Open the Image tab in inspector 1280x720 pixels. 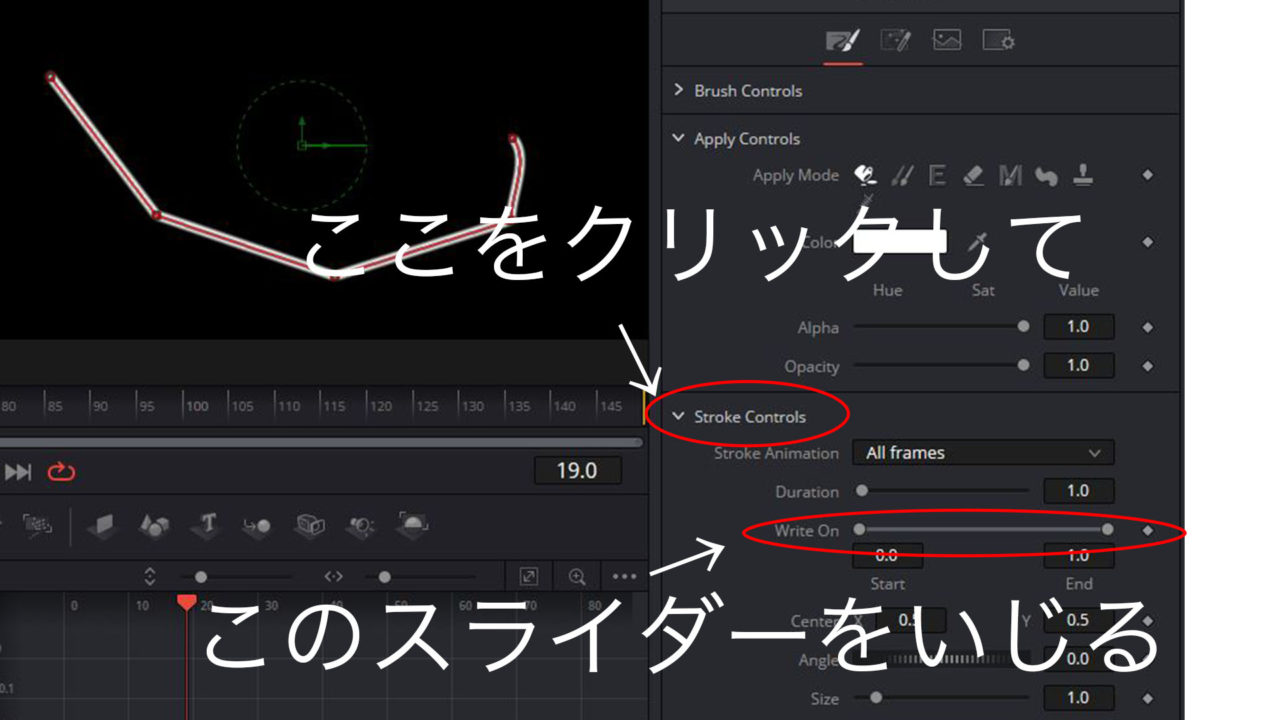tap(947, 40)
